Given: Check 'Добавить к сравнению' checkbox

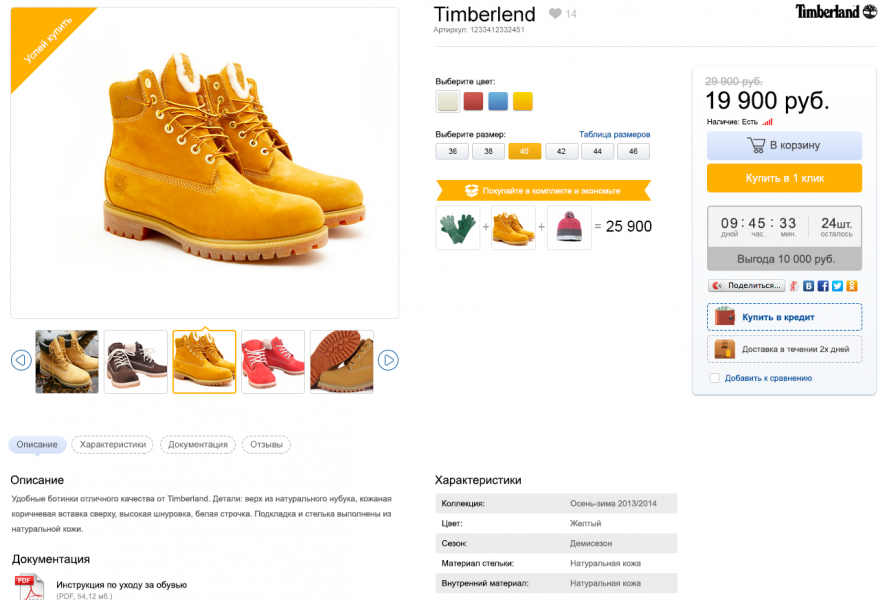Looking at the screenshot, I should [714, 378].
